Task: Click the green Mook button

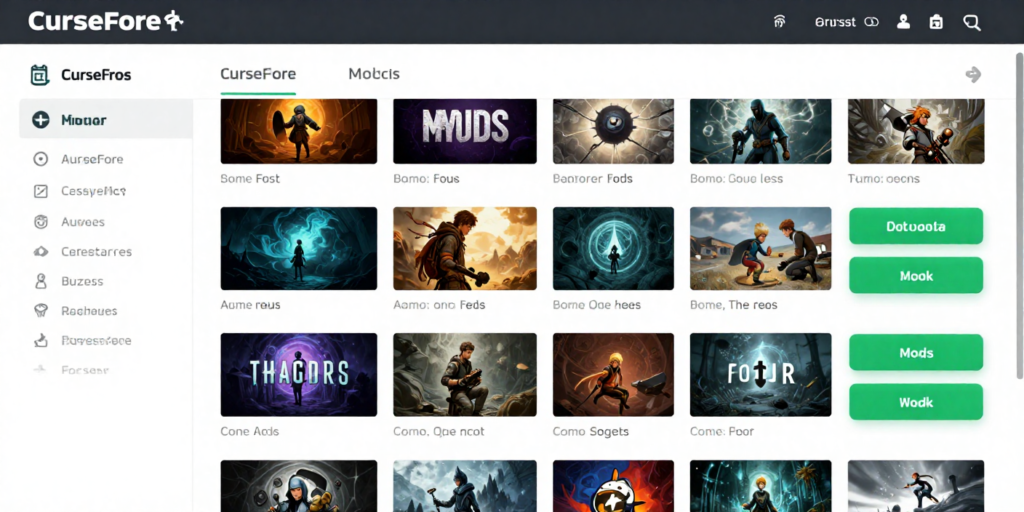Action: 916,275
